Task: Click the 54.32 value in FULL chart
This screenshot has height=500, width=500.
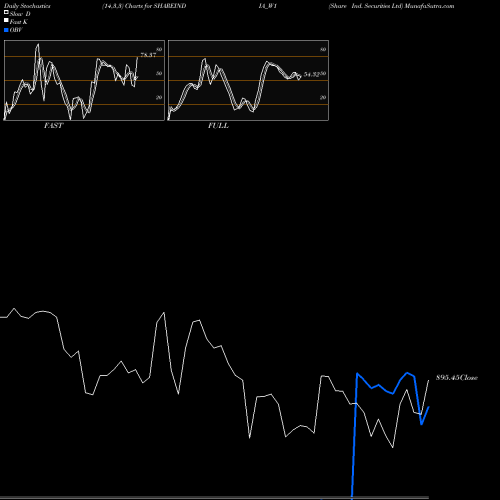Action: [312, 74]
